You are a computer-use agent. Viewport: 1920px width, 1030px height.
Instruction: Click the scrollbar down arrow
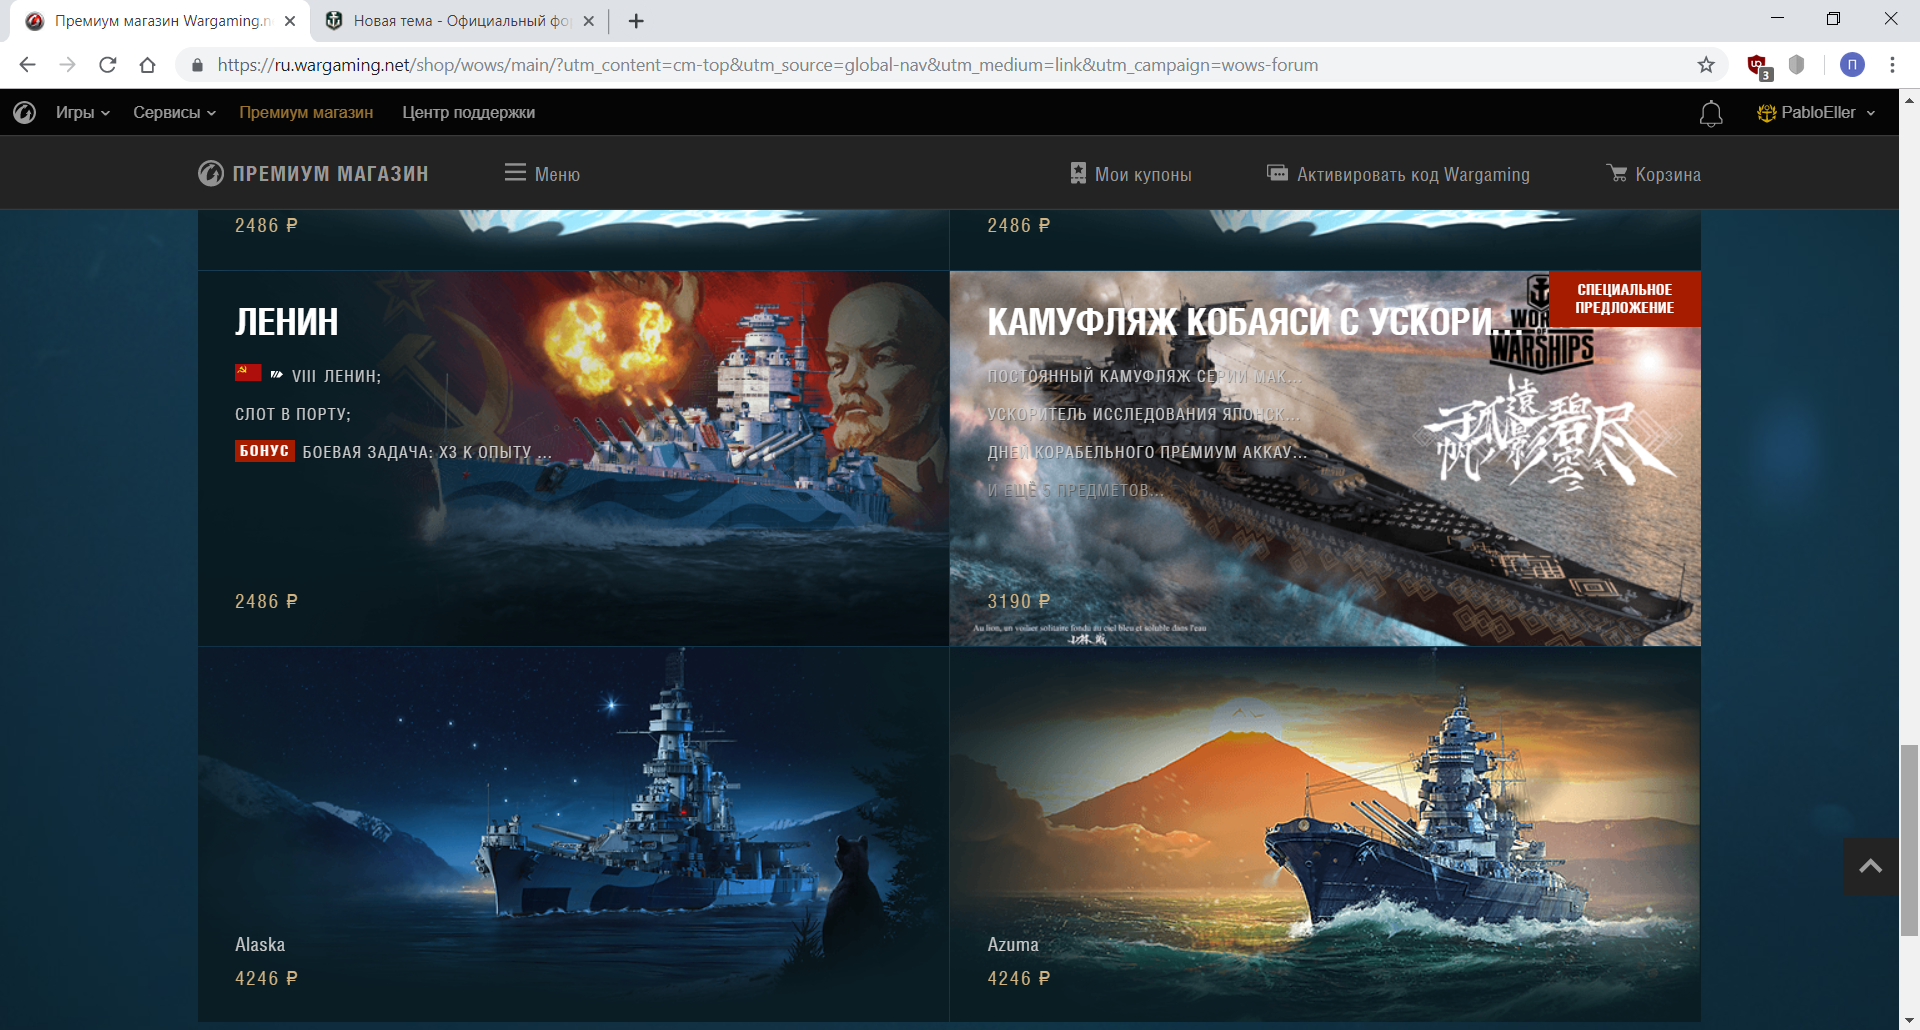1910,1020
